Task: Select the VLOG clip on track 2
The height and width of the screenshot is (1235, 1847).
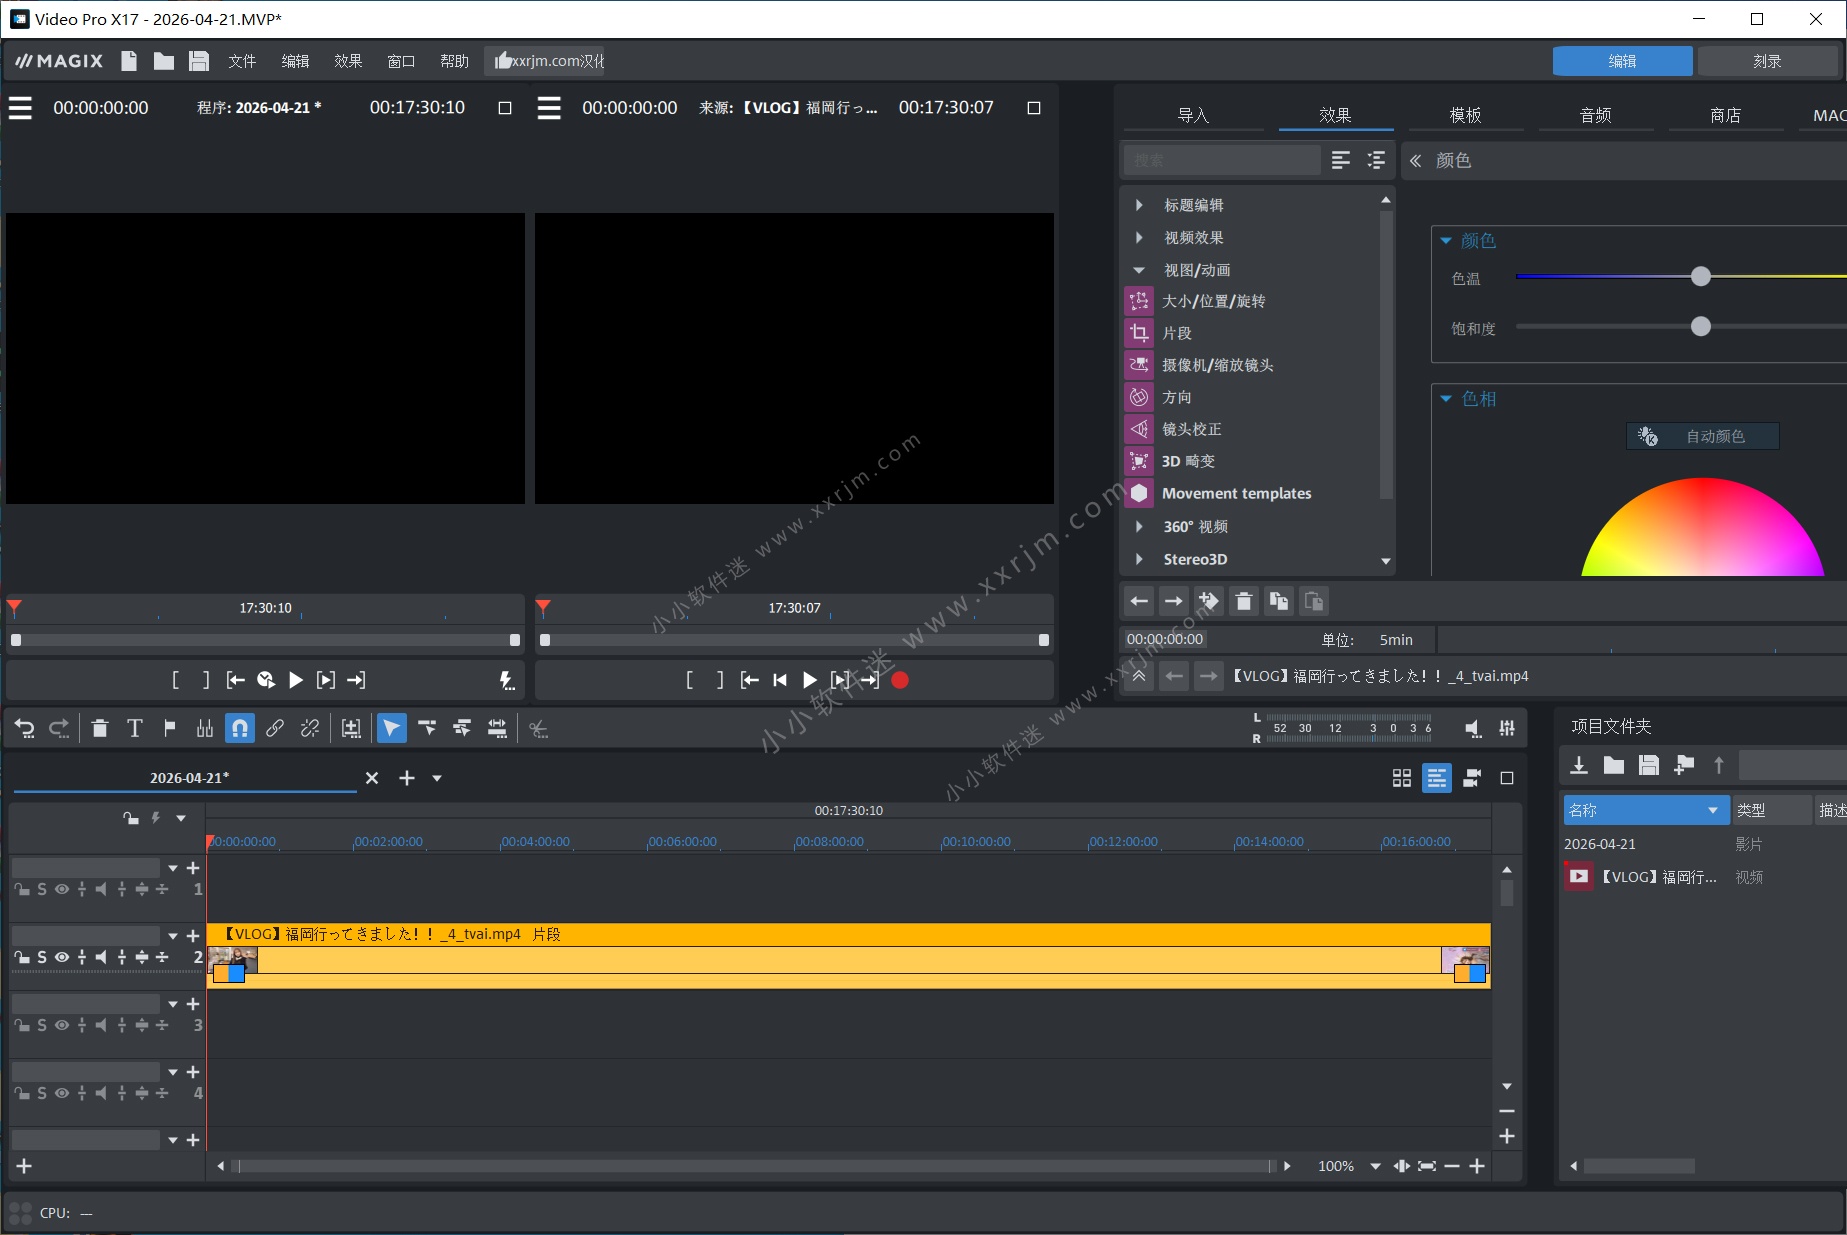Action: coord(848,960)
